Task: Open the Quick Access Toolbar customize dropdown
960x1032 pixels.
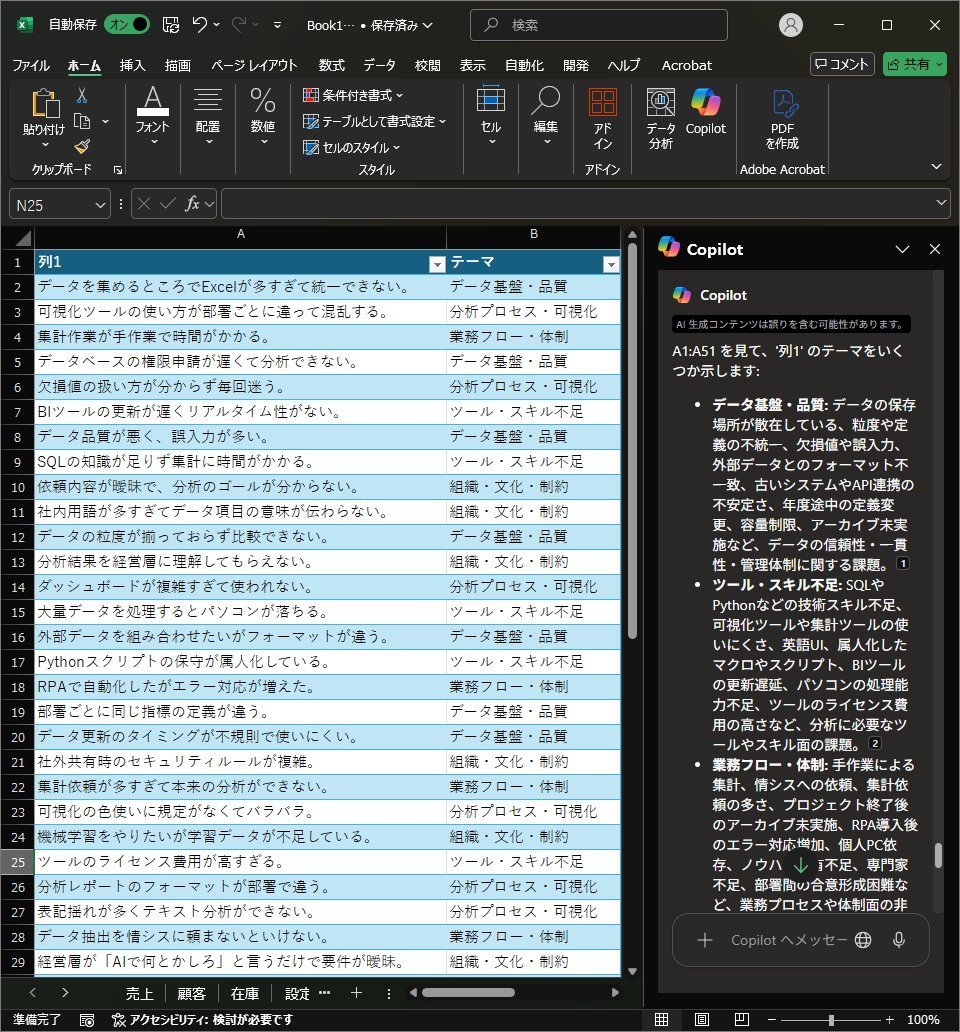Action: point(278,25)
